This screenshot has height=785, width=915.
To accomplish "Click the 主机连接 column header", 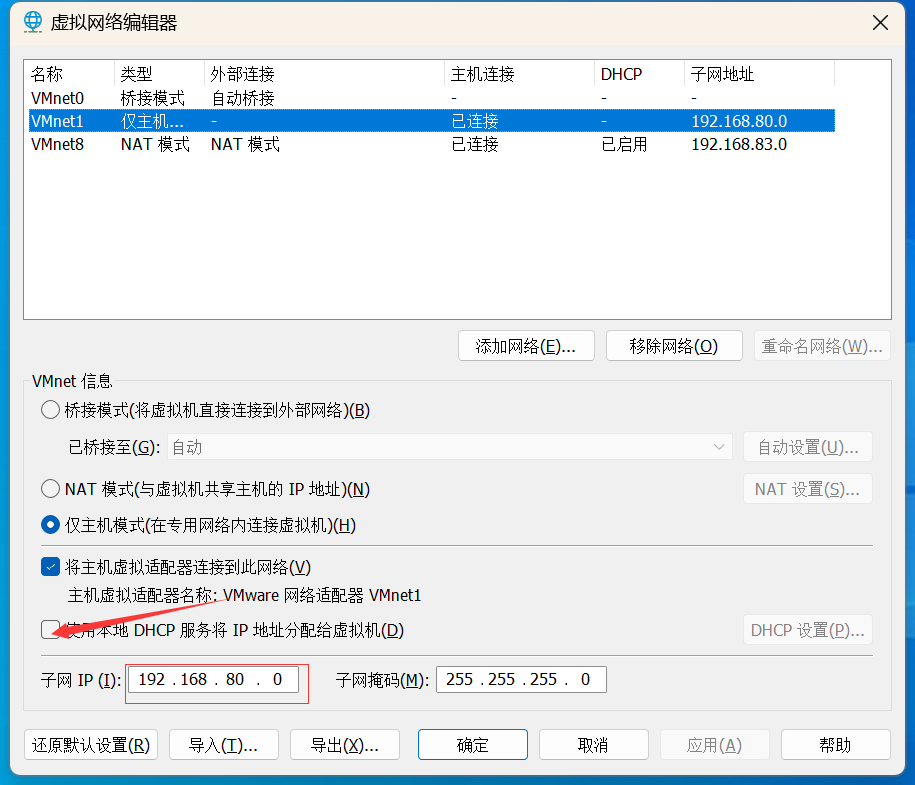I will click(519, 74).
